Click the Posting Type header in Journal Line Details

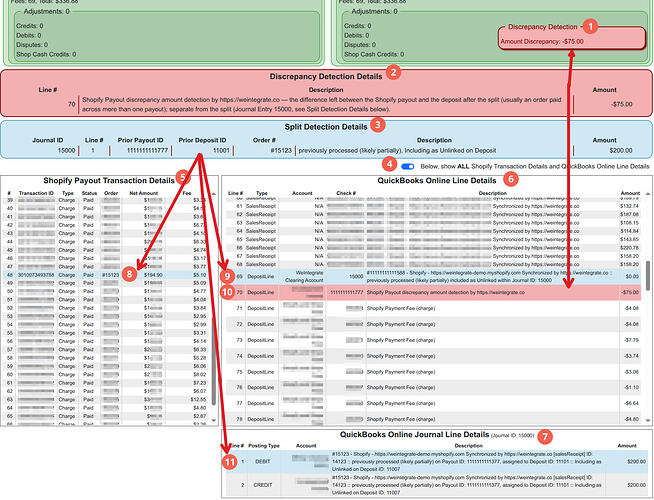coord(264,446)
